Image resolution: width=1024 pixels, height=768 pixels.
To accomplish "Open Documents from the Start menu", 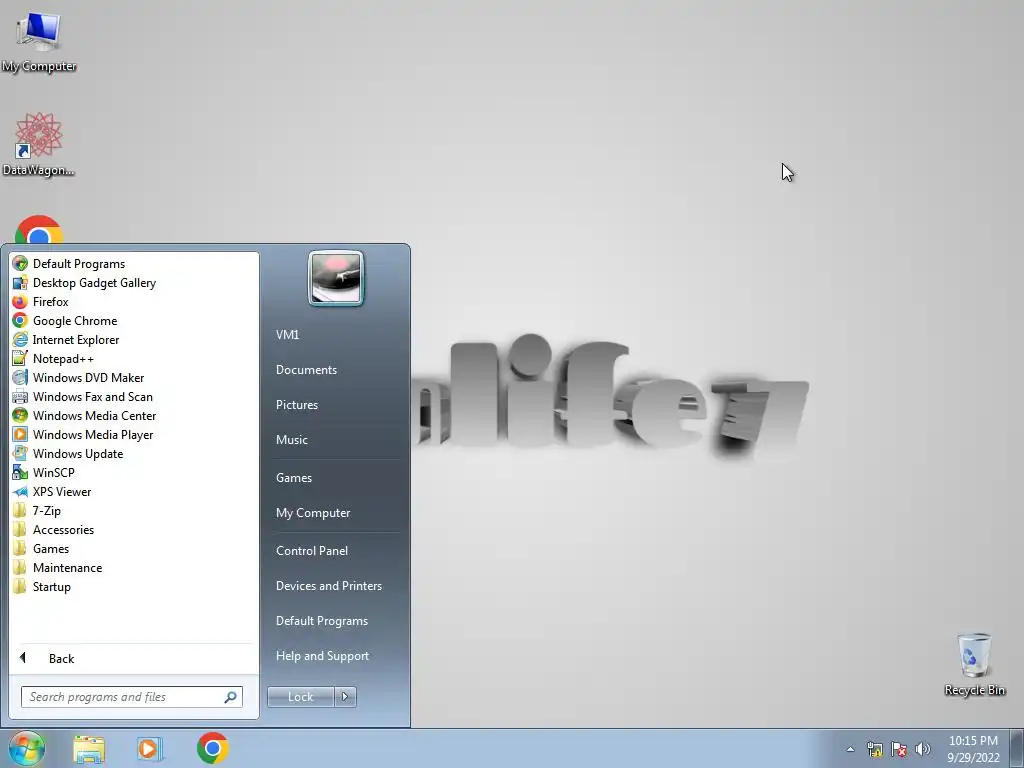I will 306,370.
